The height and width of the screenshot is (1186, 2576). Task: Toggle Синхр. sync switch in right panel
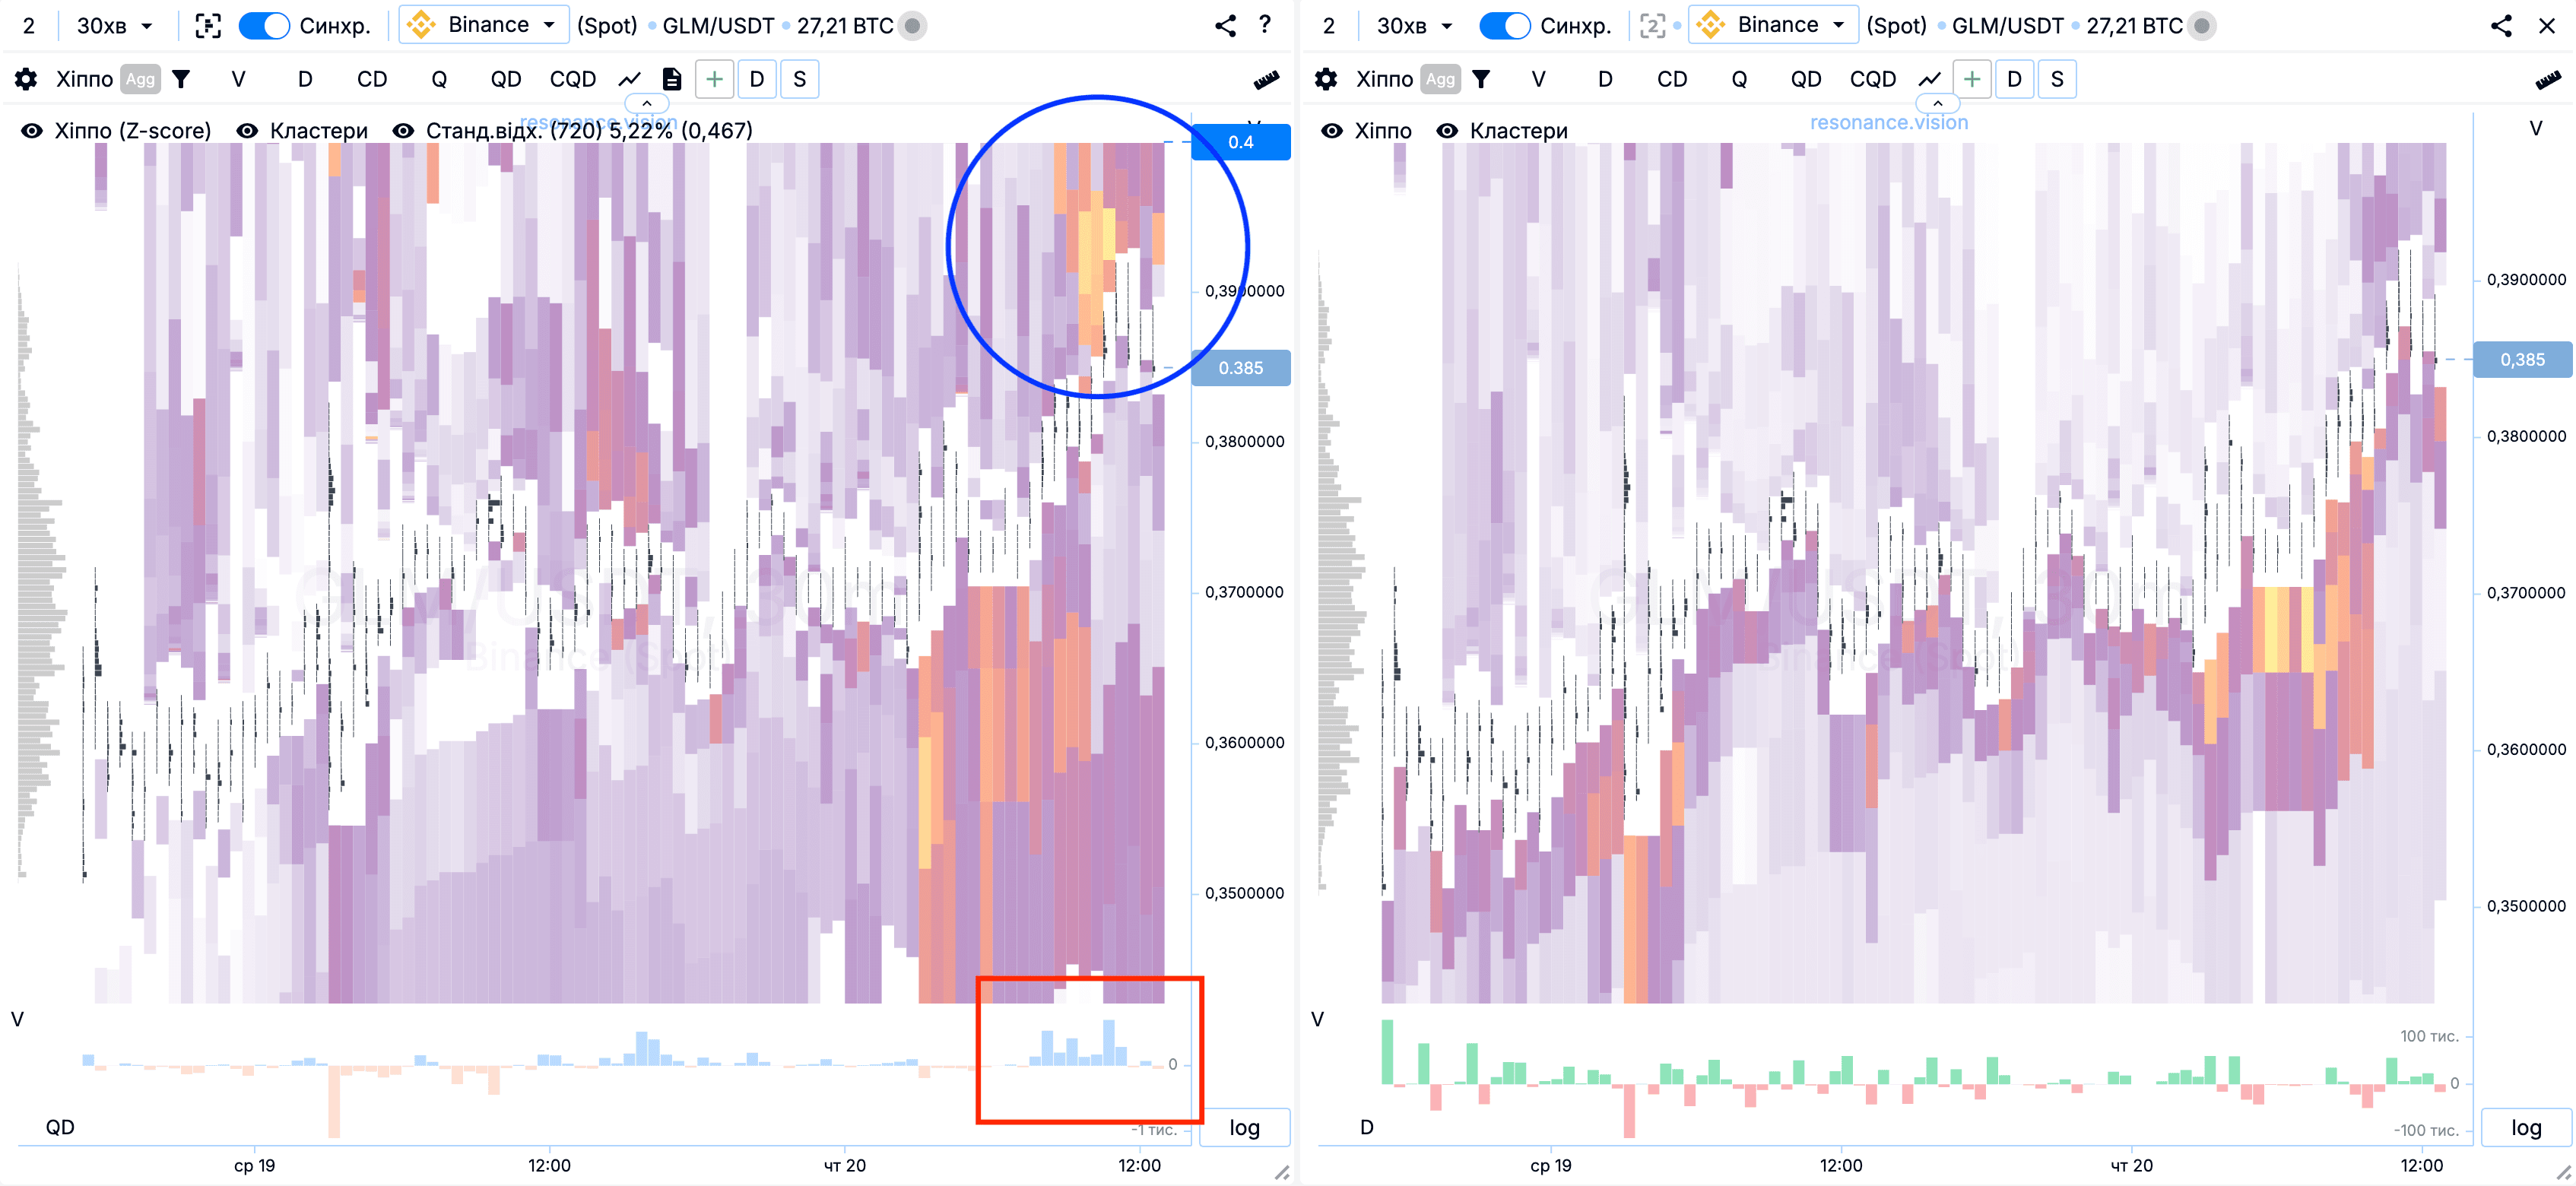coord(1504,26)
